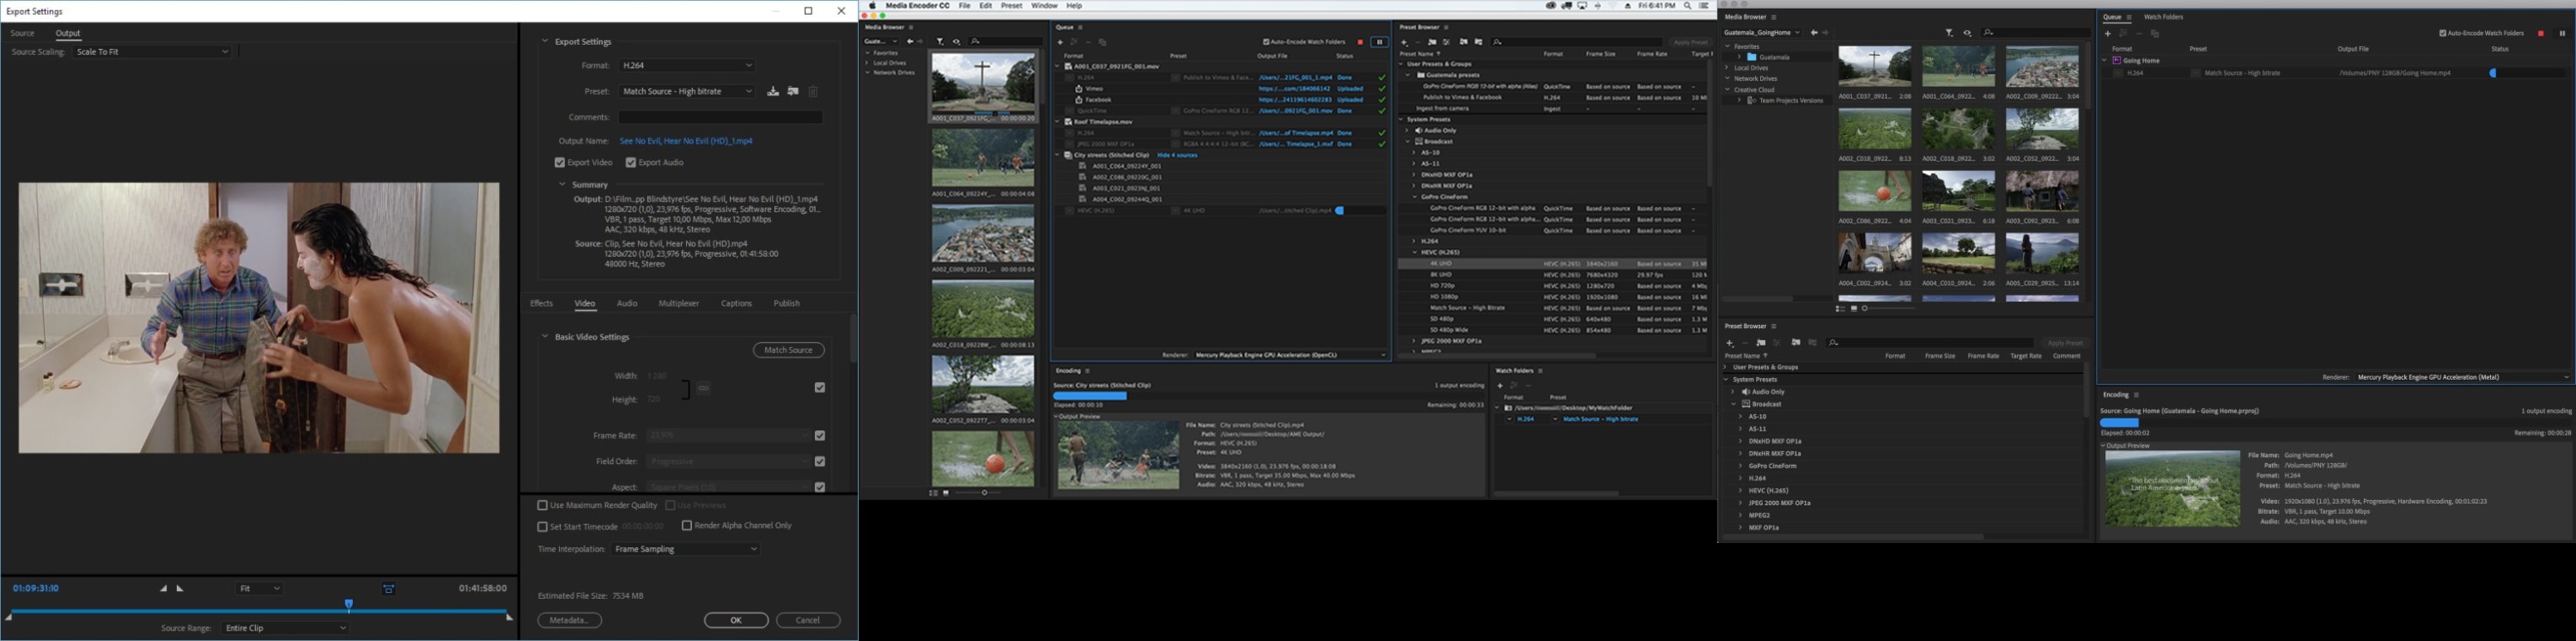The height and width of the screenshot is (641, 2576).
Task: Open Time Interpolation Frame Sampling dropdown
Action: pyautogui.click(x=686, y=549)
